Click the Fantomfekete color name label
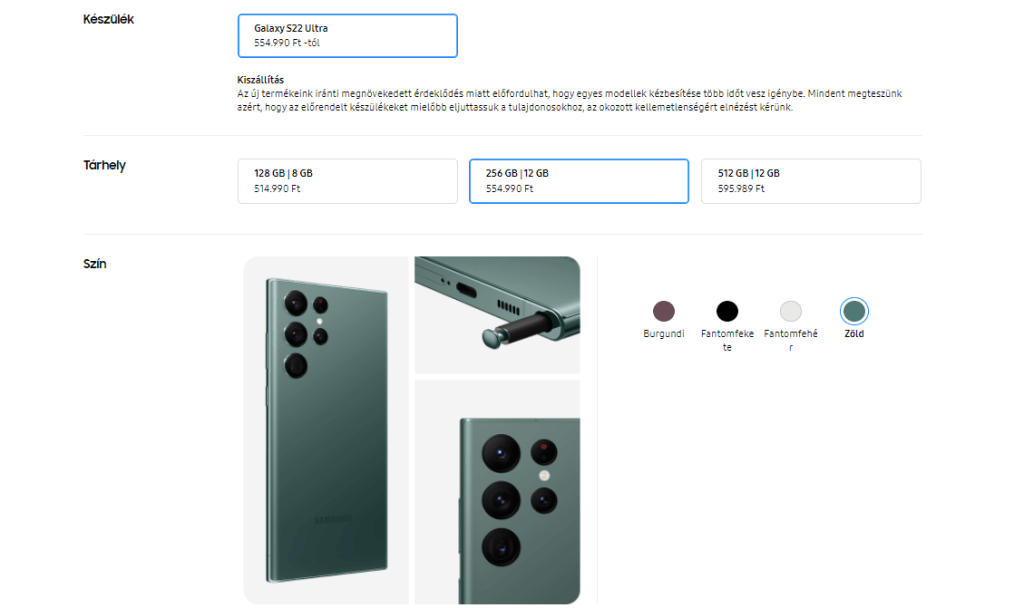Image resolution: width=1024 pixels, height=608 pixels. [727, 340]
